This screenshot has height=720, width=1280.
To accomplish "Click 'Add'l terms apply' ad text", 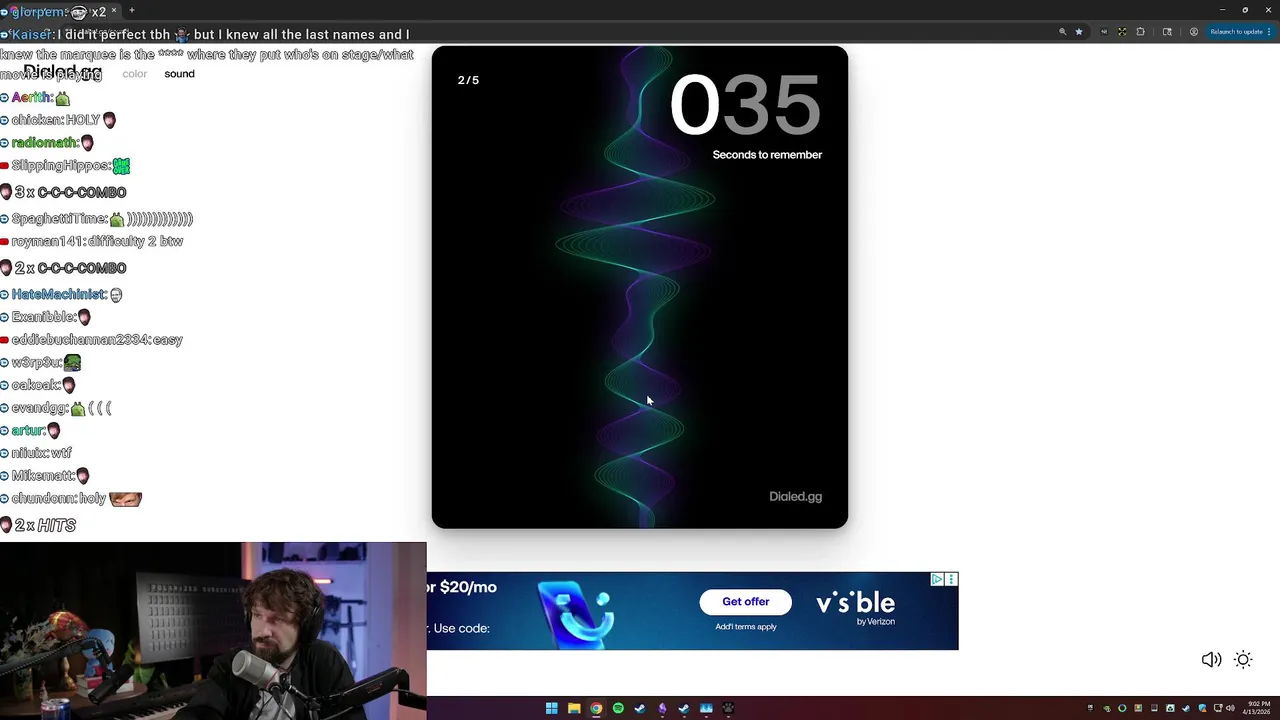I will click(x=746, y=627).
